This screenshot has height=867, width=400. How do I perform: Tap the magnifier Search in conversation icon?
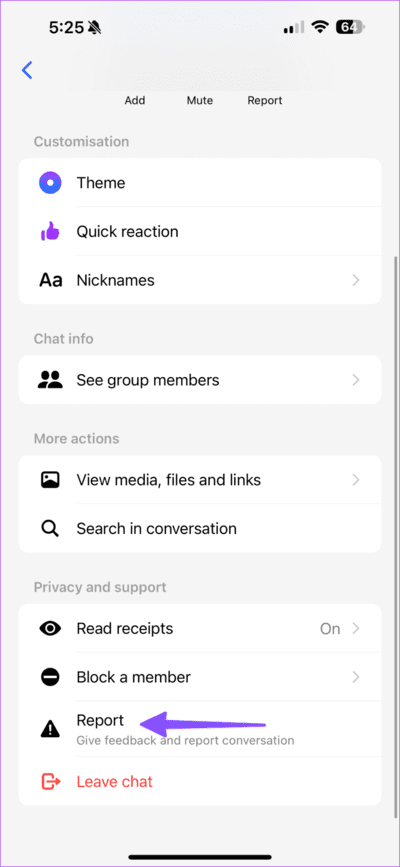50,528
